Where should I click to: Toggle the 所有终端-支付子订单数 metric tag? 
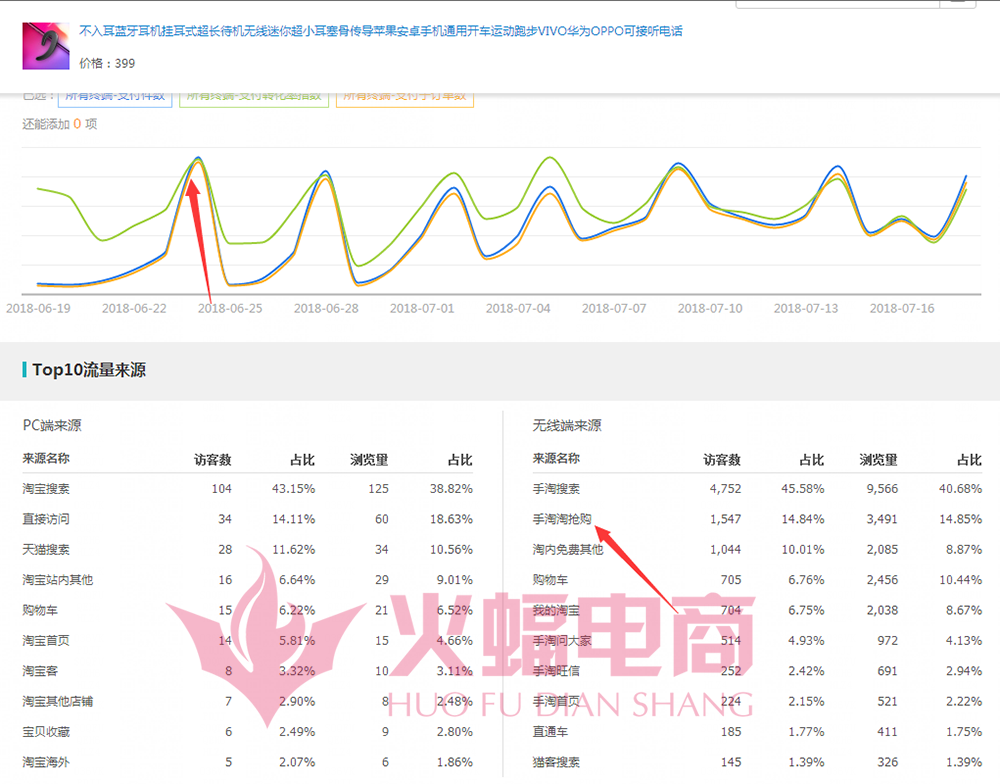point(405,99)
